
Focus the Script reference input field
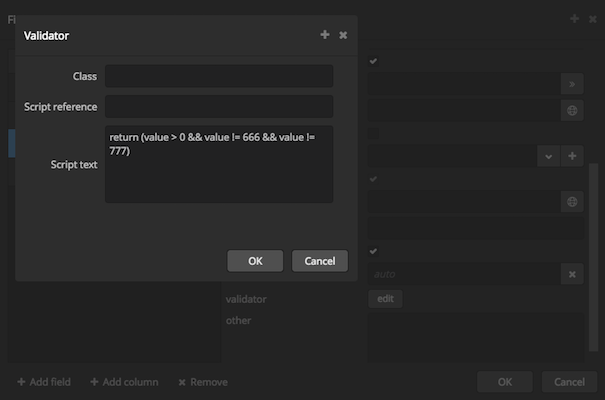219,106
